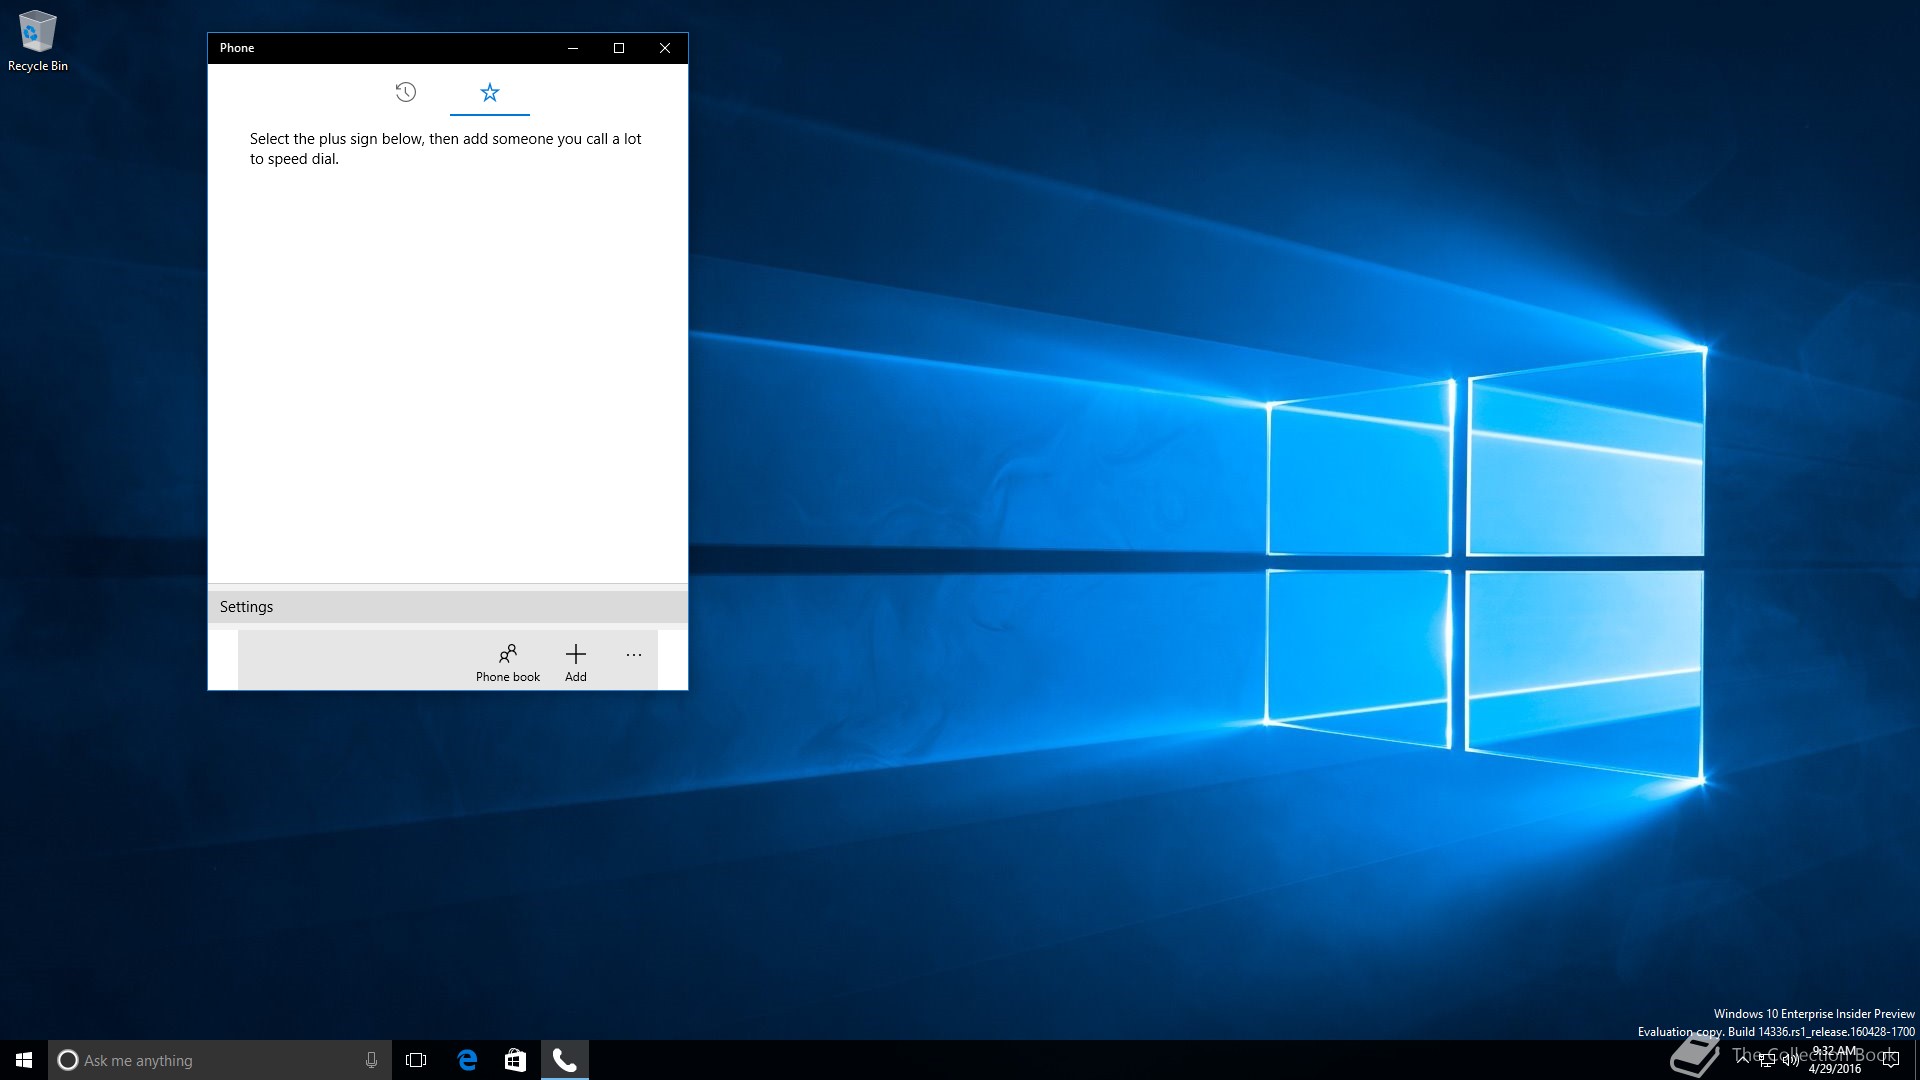Open the network status tray icon
The width and height of the screenshot is (1920, 1080).
tap(1767, 1061)
